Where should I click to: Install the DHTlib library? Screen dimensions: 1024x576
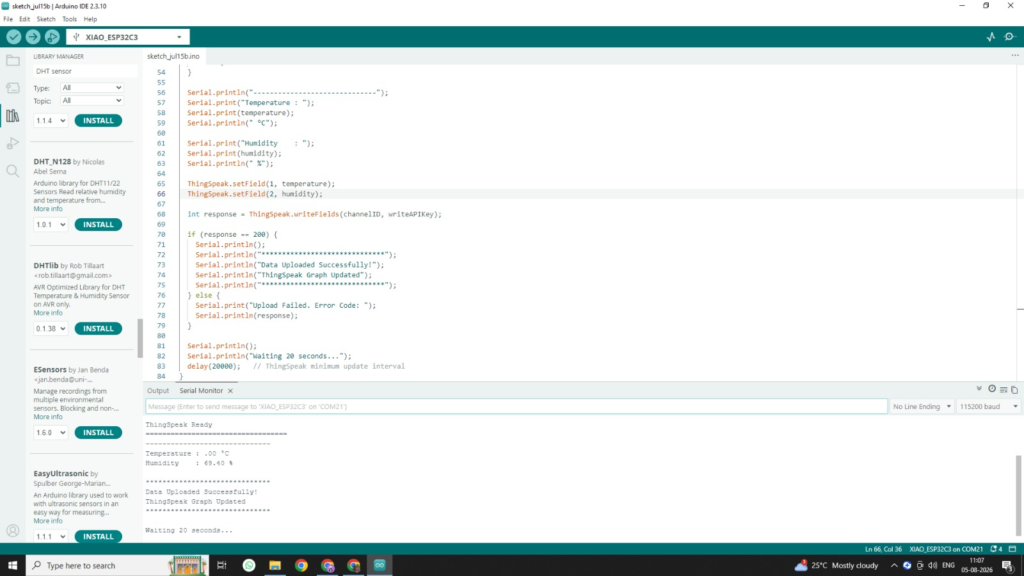coord(98,328)
